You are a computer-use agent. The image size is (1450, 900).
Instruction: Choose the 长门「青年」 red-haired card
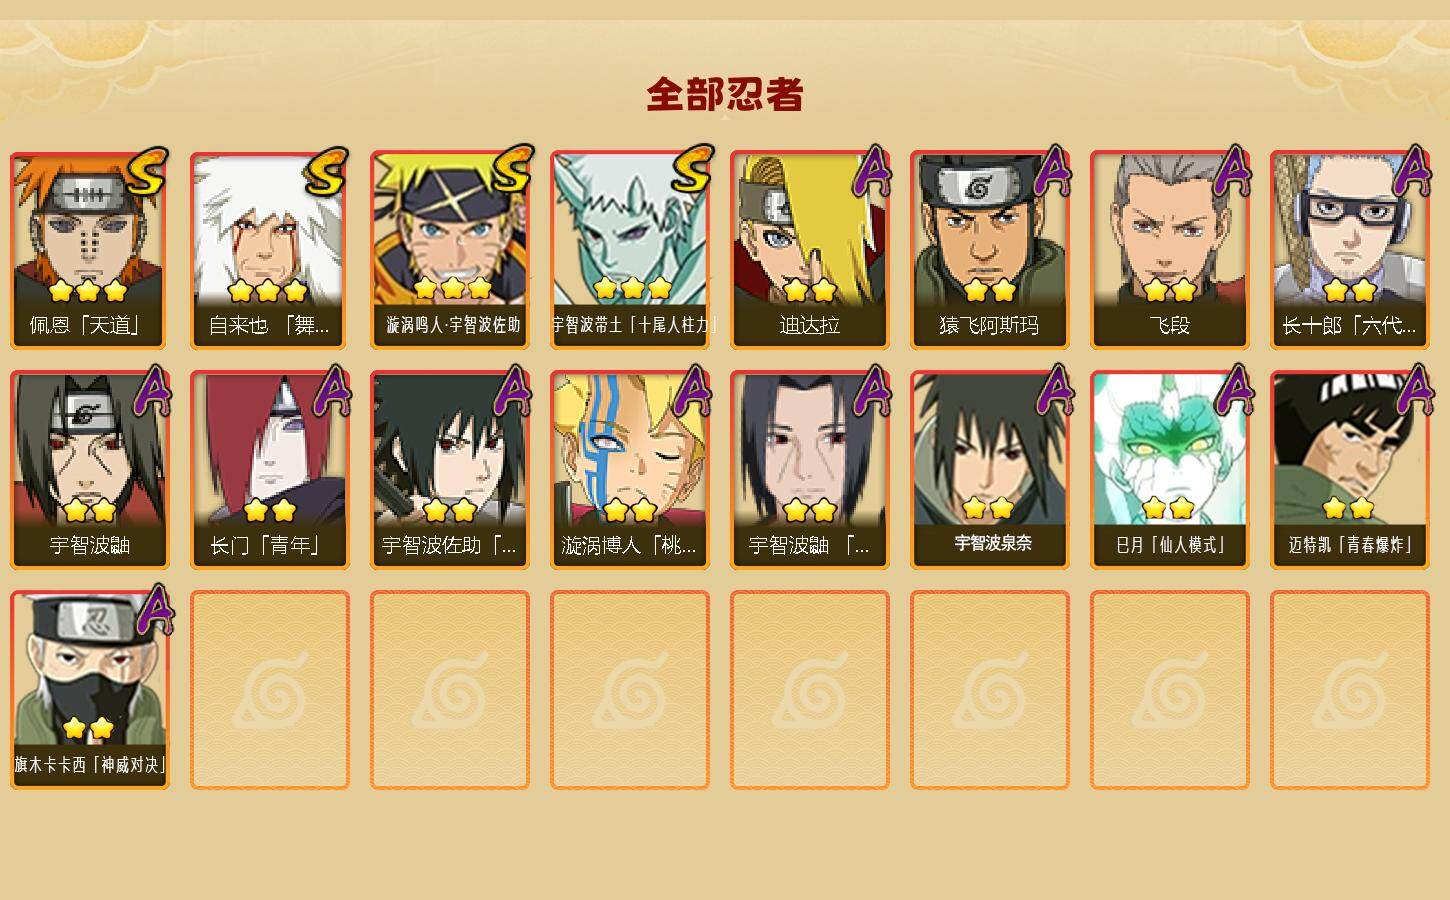[x=270, y=470]
